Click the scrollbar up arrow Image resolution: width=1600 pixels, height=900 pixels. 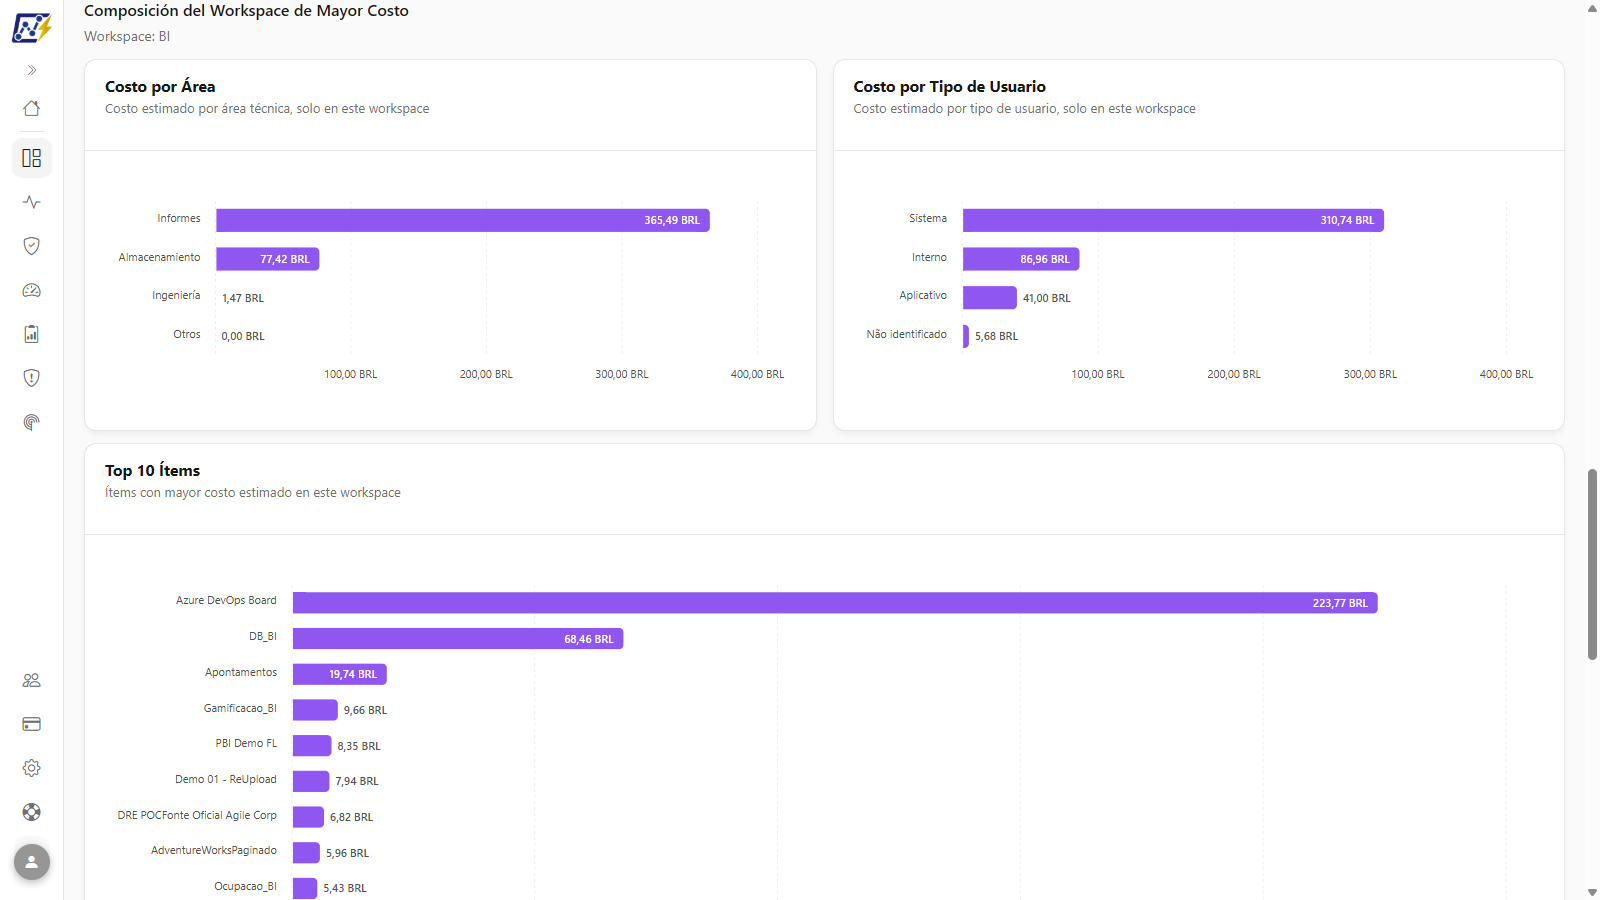click(1592, 8)
